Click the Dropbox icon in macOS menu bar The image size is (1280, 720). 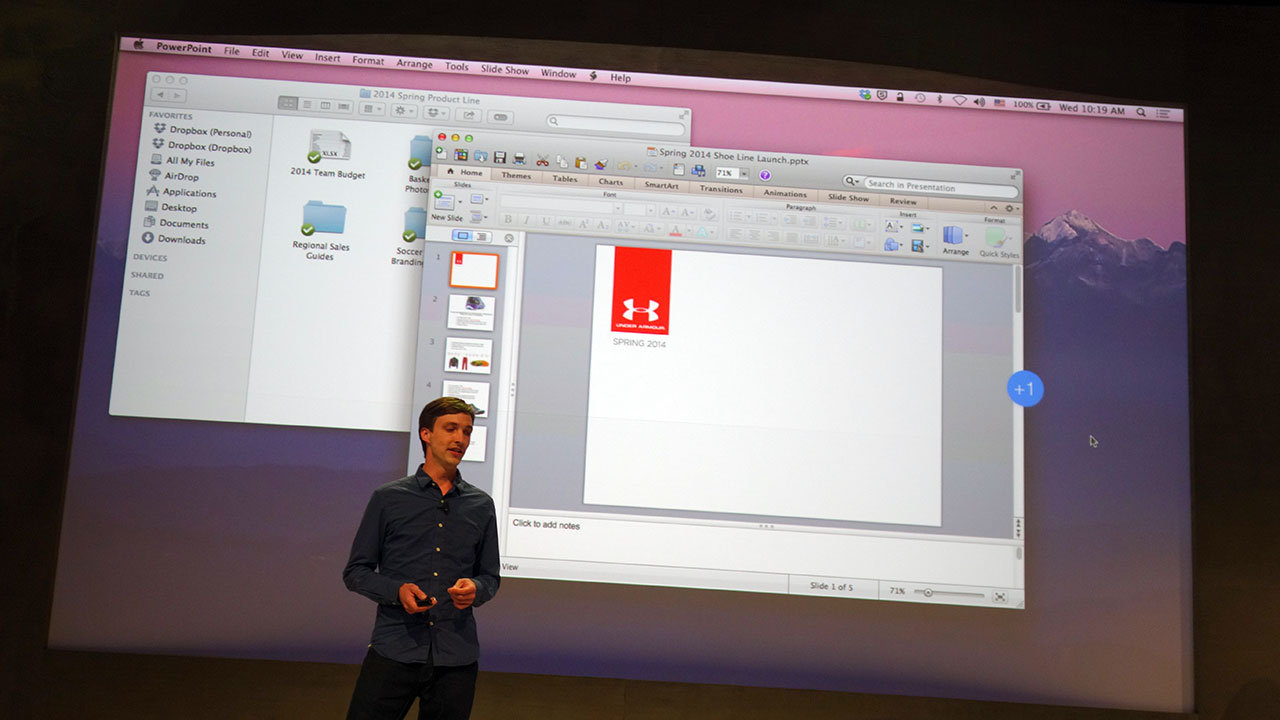pos(865,94)
